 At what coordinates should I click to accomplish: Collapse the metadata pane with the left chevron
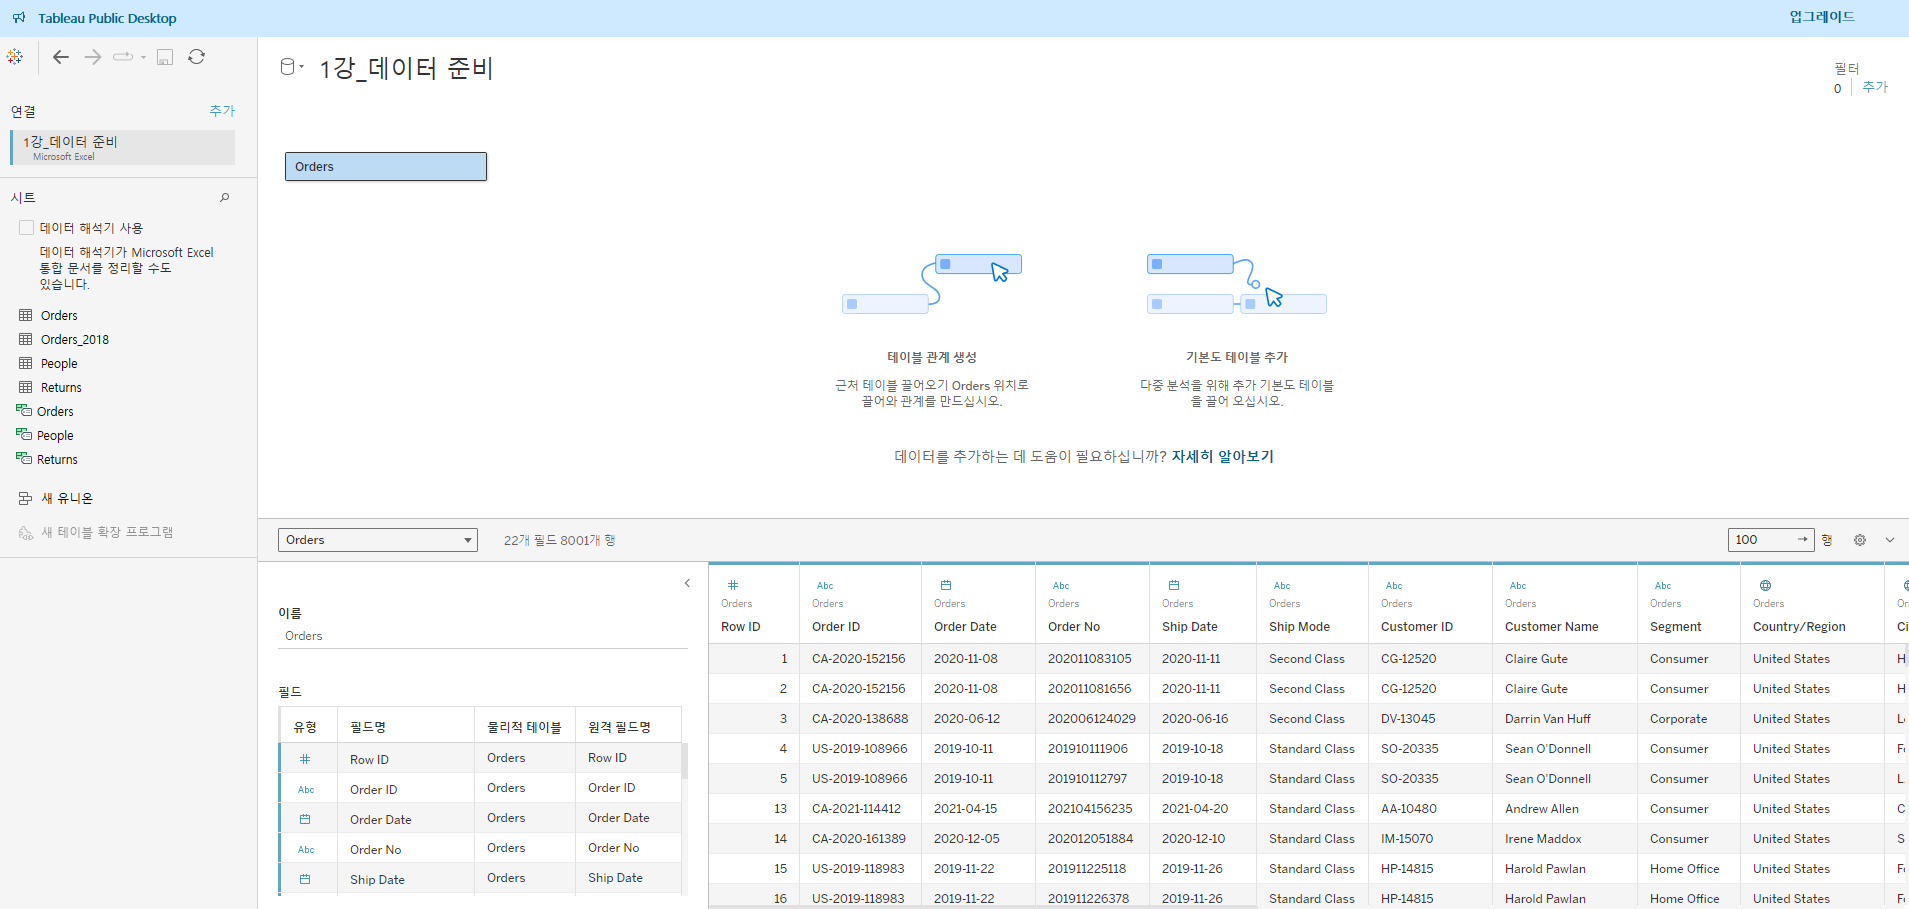click(x=687, y=583)
